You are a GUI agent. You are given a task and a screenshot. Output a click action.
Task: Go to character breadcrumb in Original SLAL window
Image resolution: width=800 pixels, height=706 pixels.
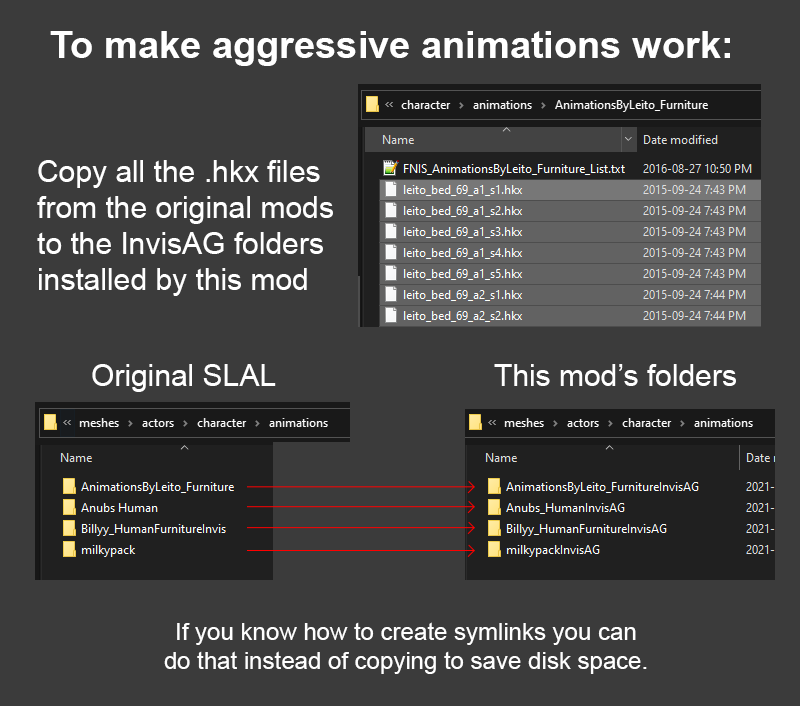point(221,423)
